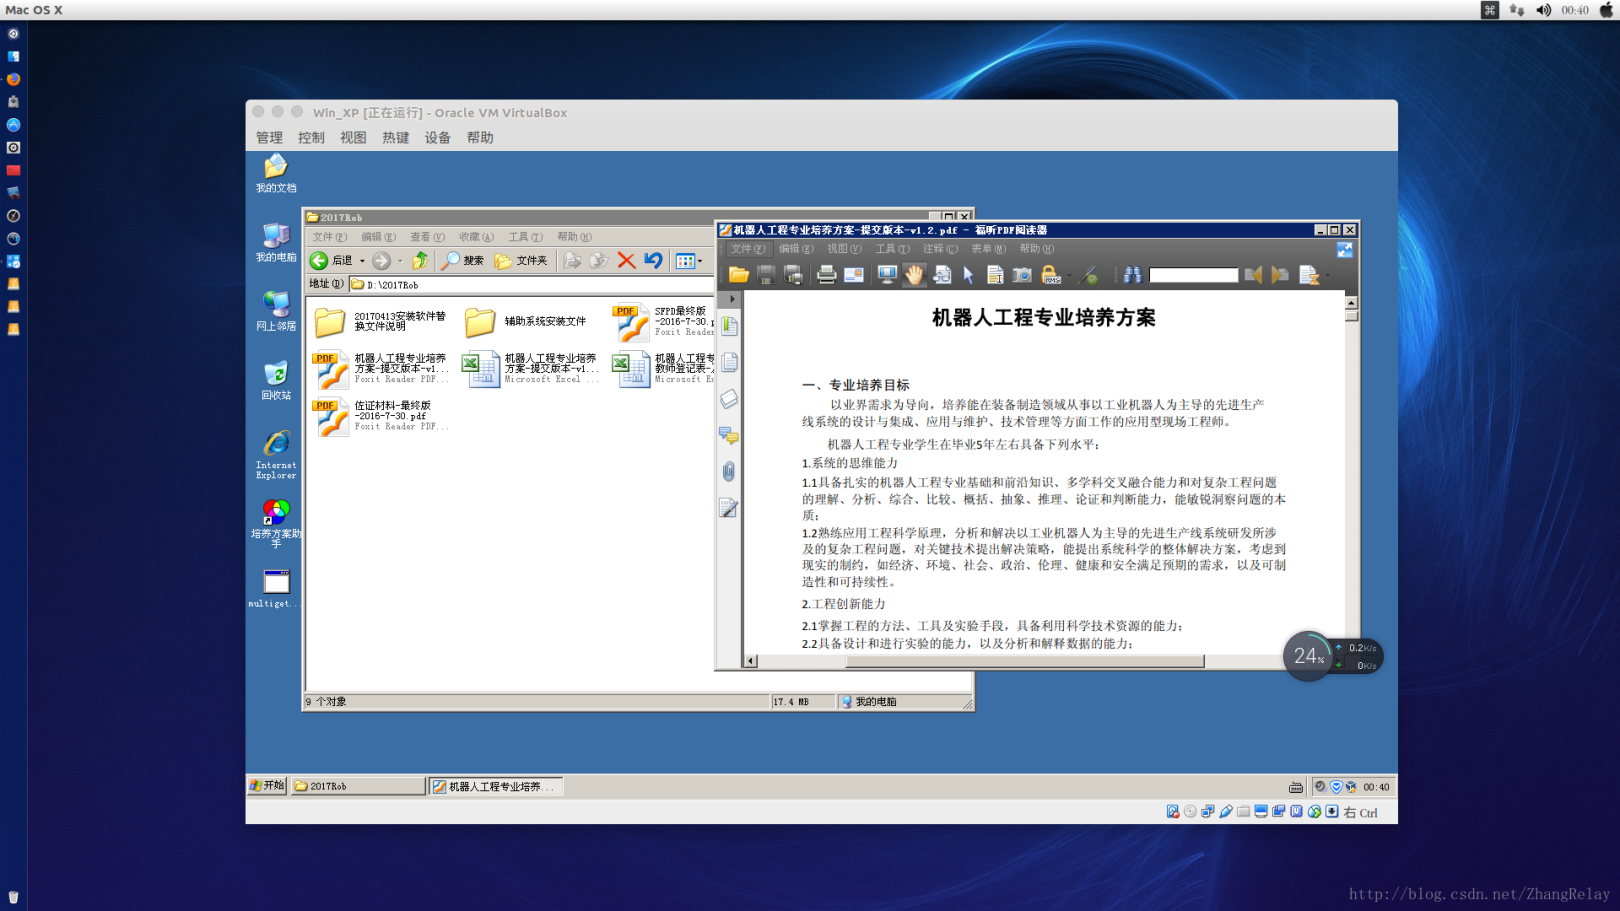The image size is (1620, 911).
Task: Click the VirtualBox shared folders status icon
Action: (1243, 812)
